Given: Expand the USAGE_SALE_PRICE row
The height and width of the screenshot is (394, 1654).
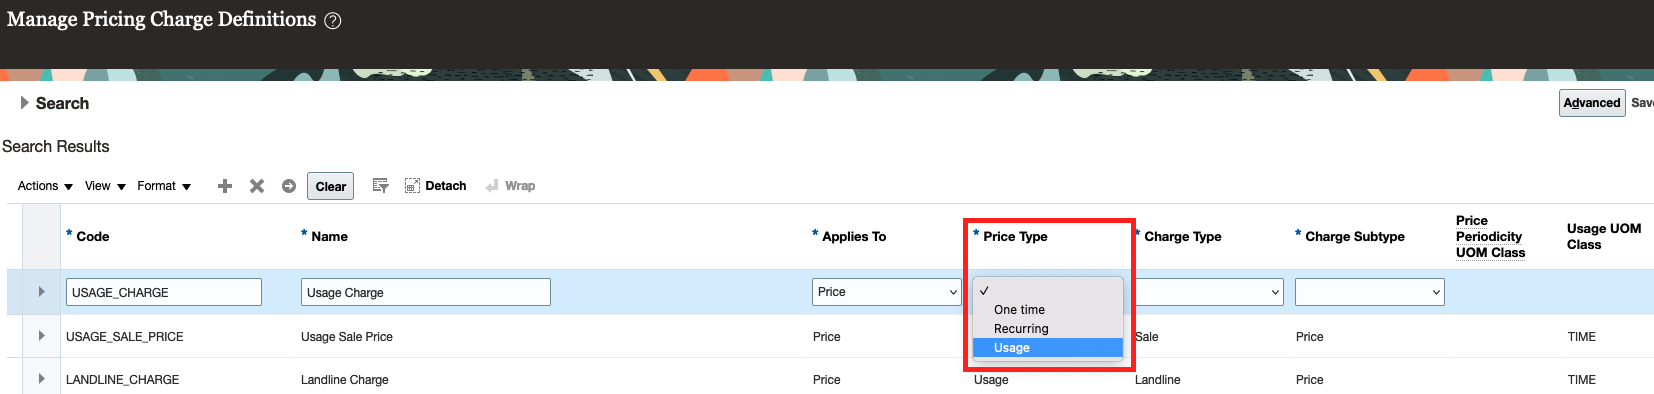Looking at the screenshot, I should tap(41, 336).
